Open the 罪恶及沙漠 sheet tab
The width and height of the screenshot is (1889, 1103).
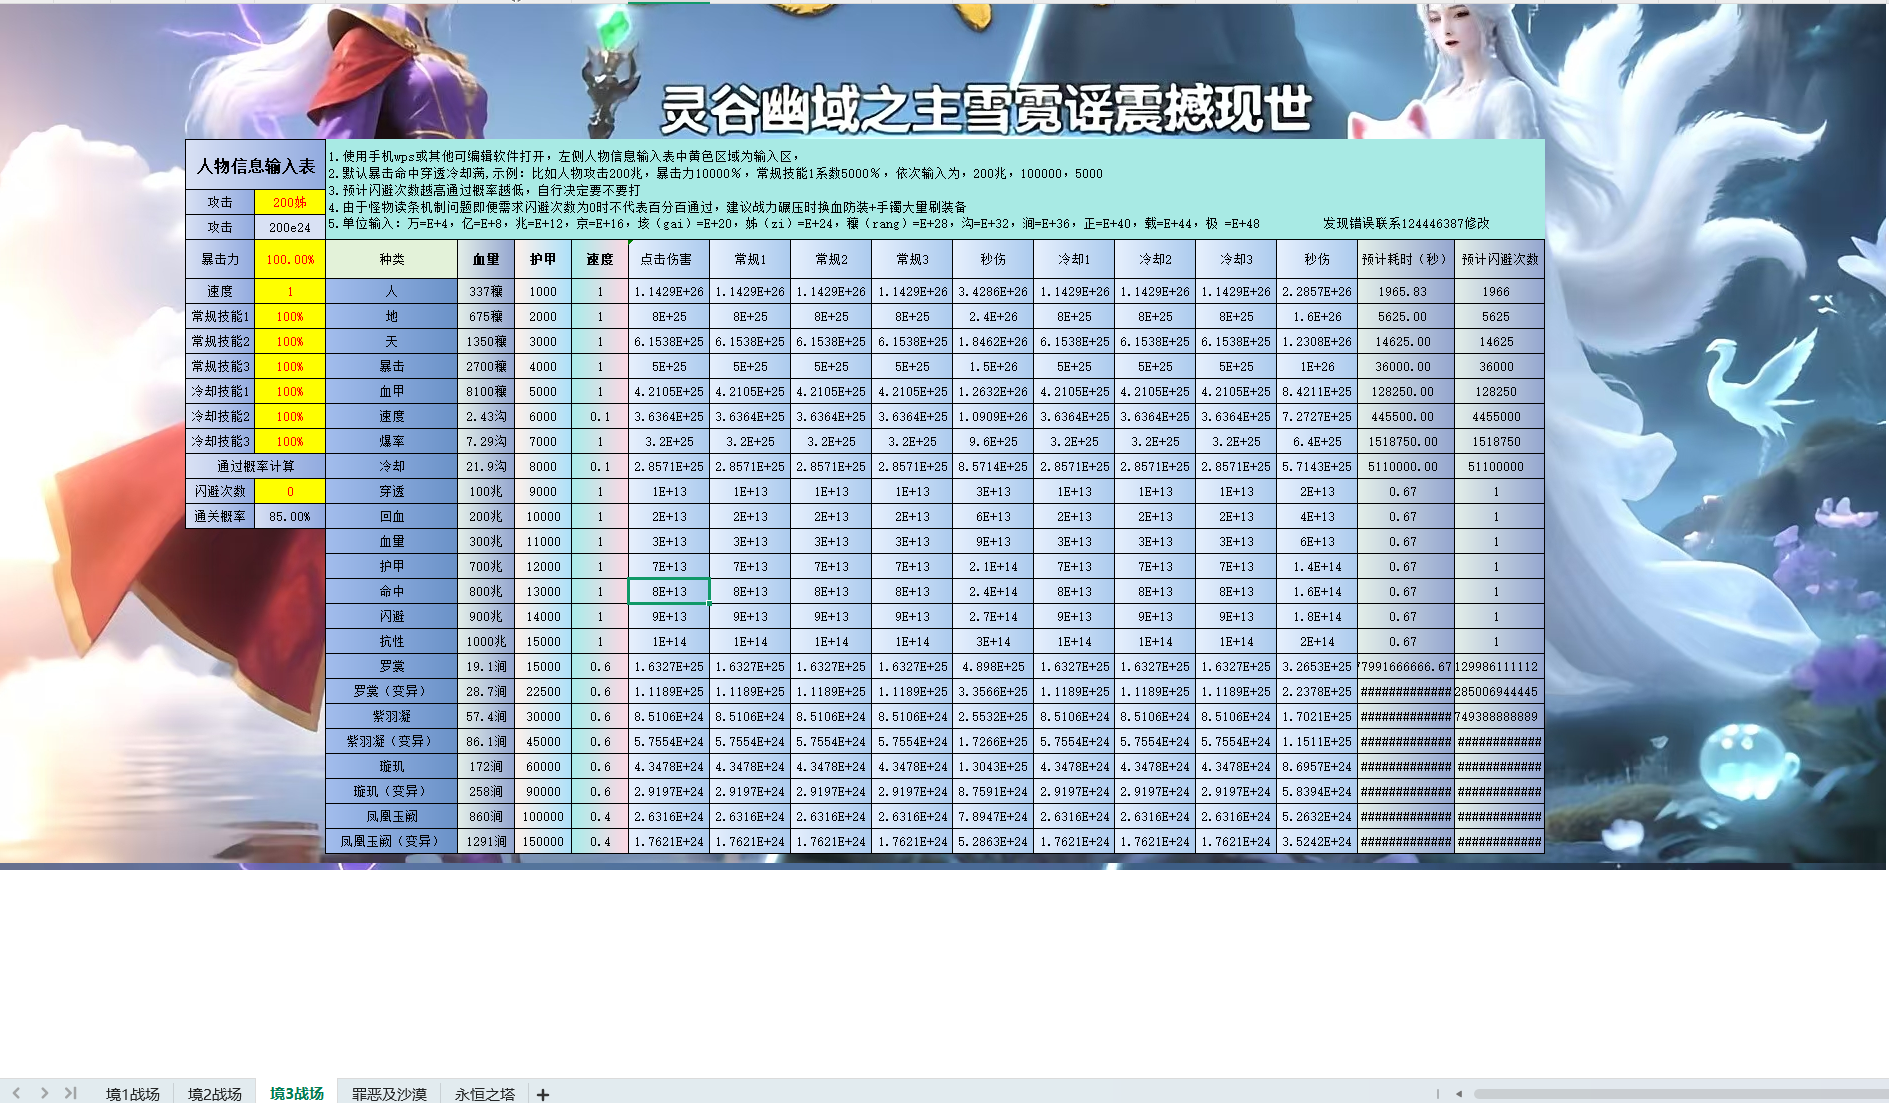tap(389, 1094)
